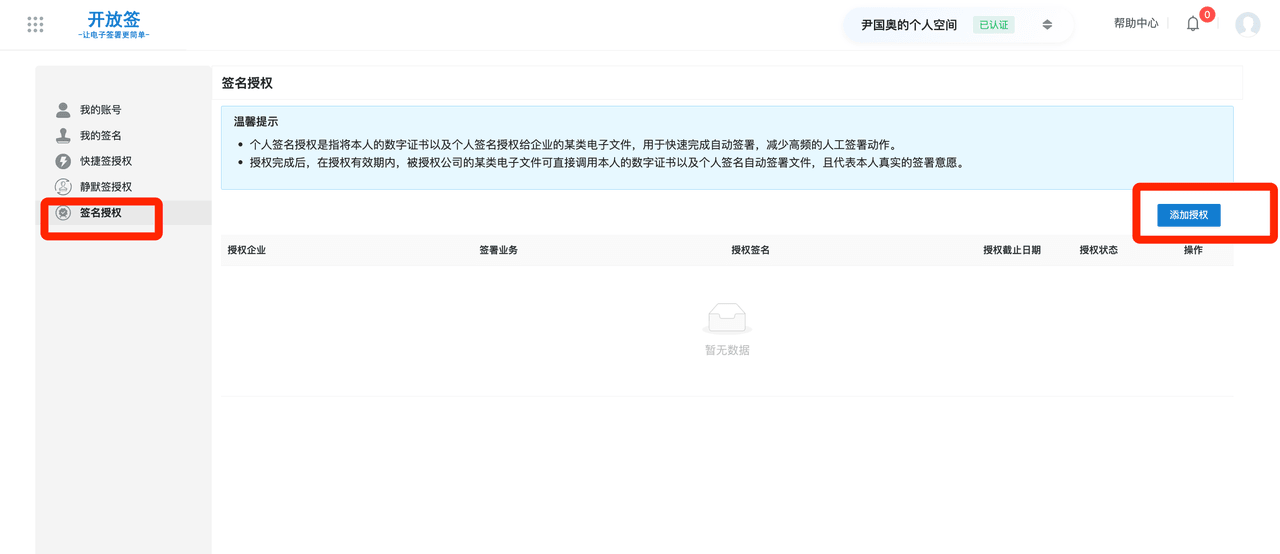
Task: Click the 温馨提示 heading
Action: pyautogui.click(x=256, y=122)
